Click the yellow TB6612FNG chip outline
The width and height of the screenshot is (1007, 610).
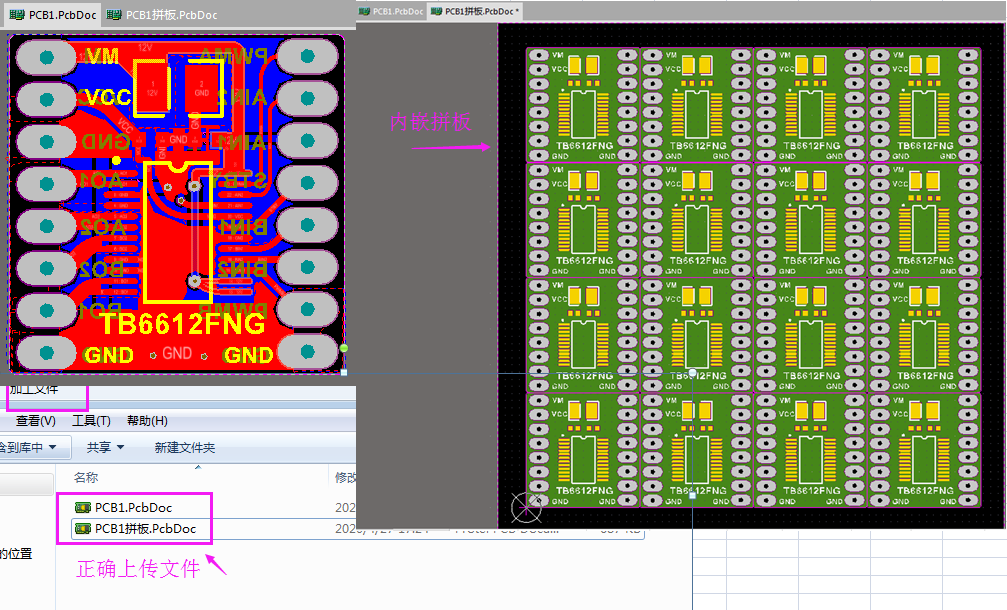click(x=179, y=230)
